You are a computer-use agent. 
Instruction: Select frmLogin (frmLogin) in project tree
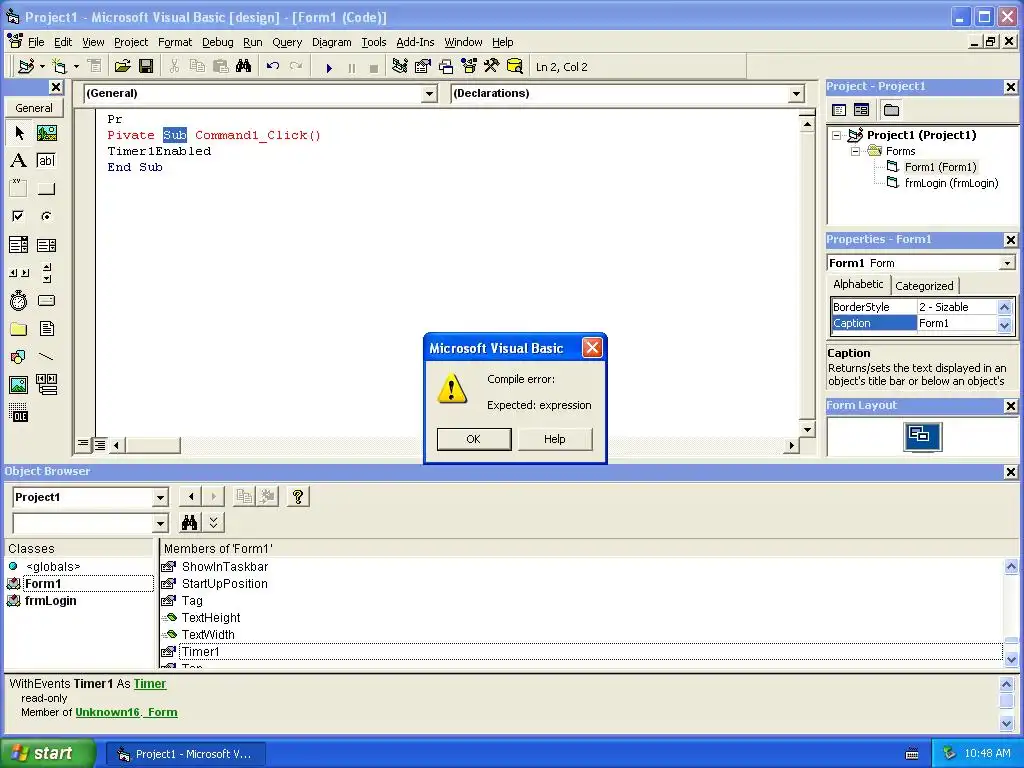[952, 183]
